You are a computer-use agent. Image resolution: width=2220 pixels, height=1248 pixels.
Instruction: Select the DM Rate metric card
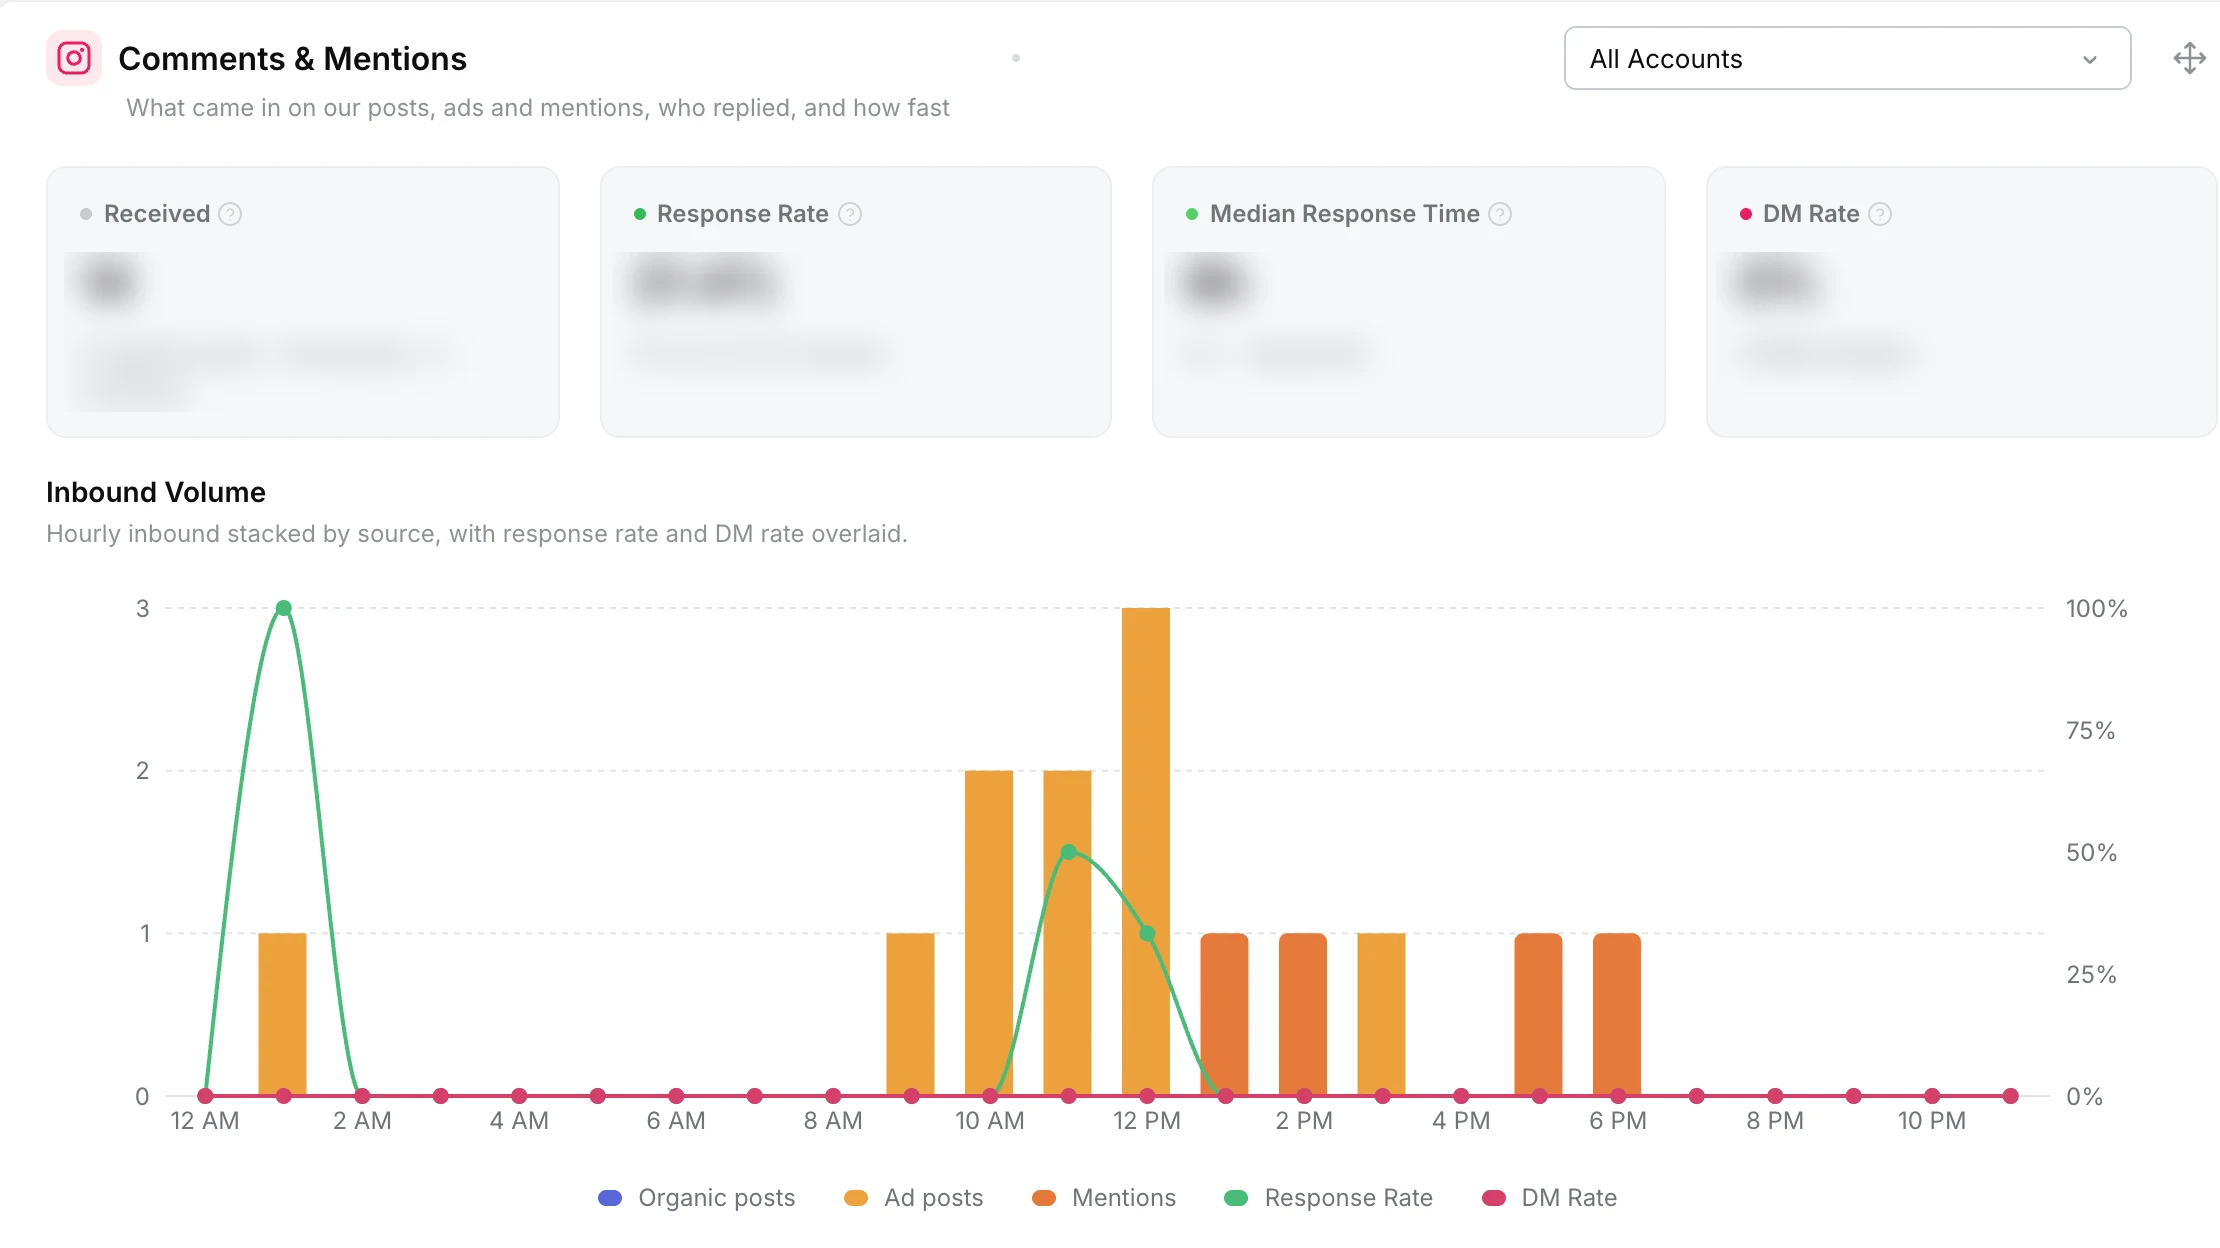(x=1962, y=302)
